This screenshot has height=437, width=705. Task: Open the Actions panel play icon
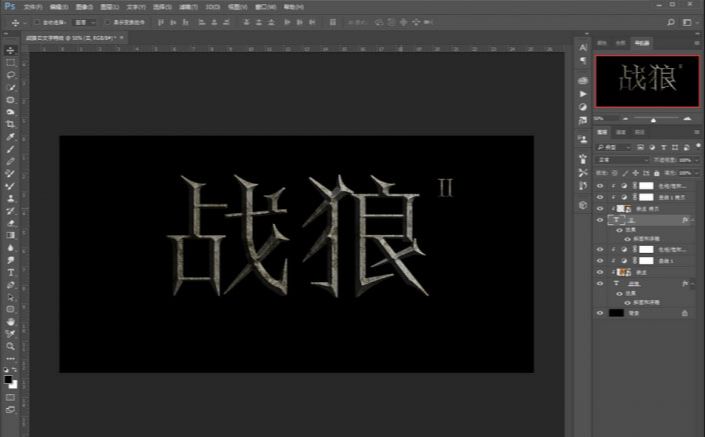tap(583, 94)
